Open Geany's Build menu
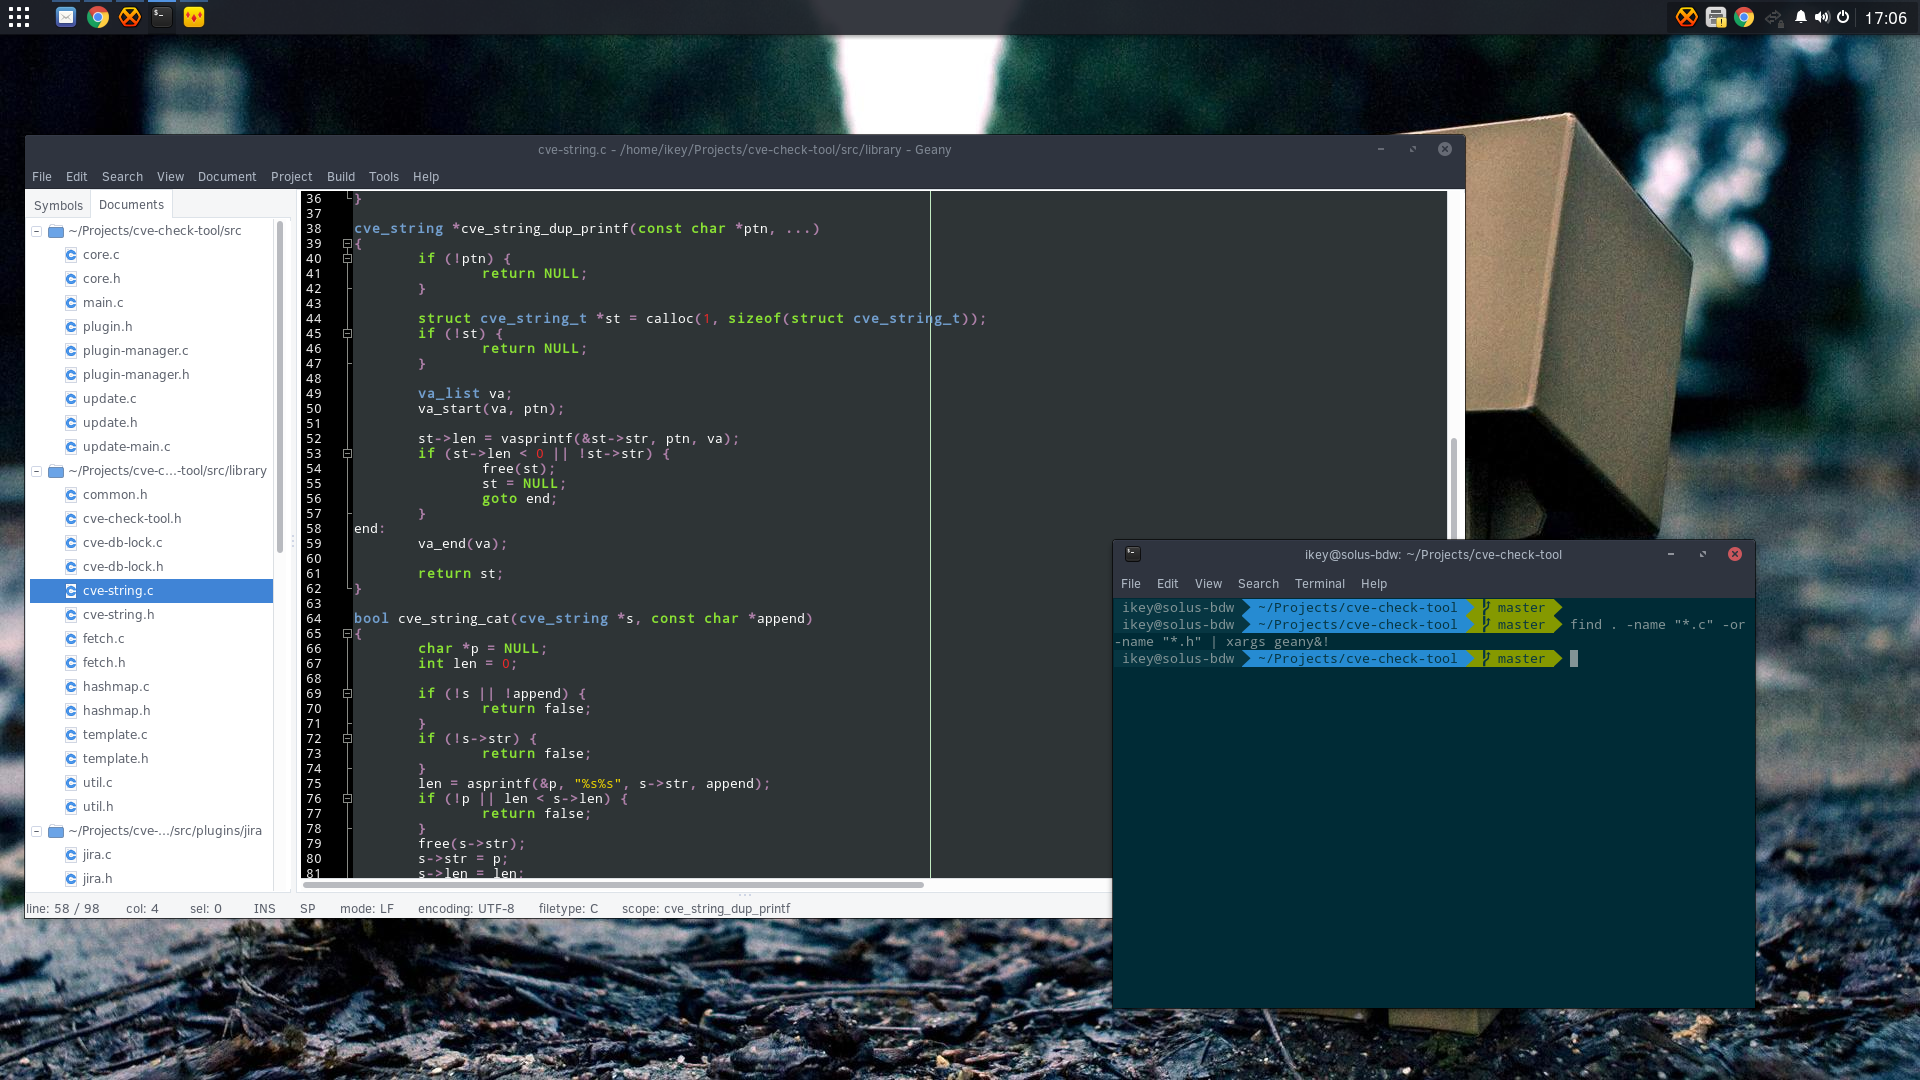Viewport: 1920px width, 1080px height. pos(341,177)
